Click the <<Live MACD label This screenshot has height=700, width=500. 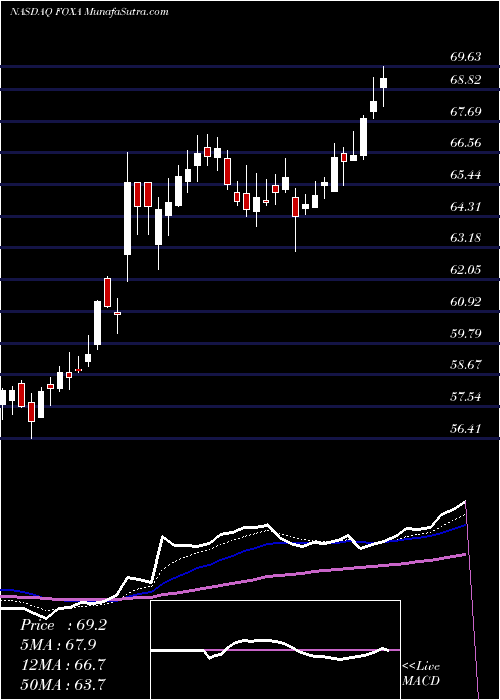pyautogui.click(x=421, y=674)
